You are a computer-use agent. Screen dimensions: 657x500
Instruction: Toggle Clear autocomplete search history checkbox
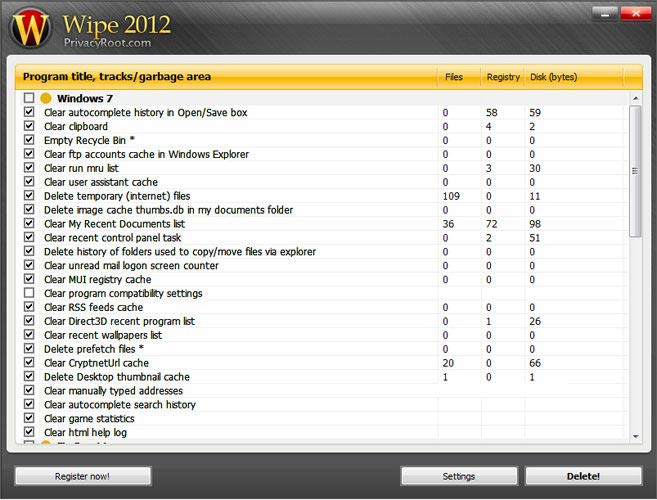tap(29, 404)
